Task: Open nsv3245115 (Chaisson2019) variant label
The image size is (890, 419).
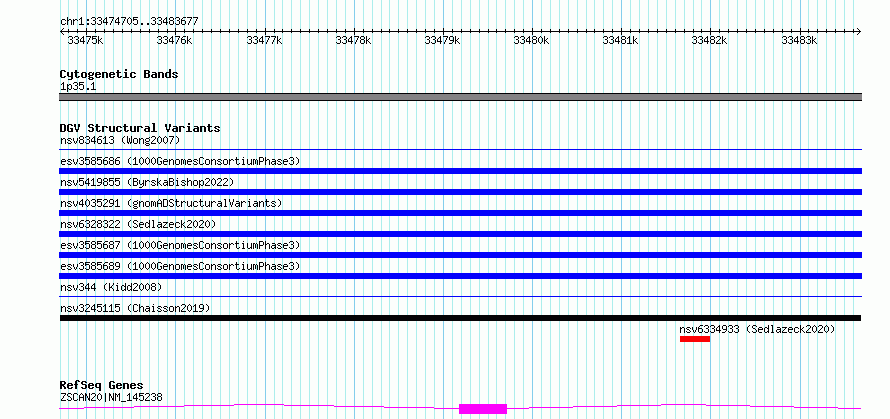Action: 135,308
